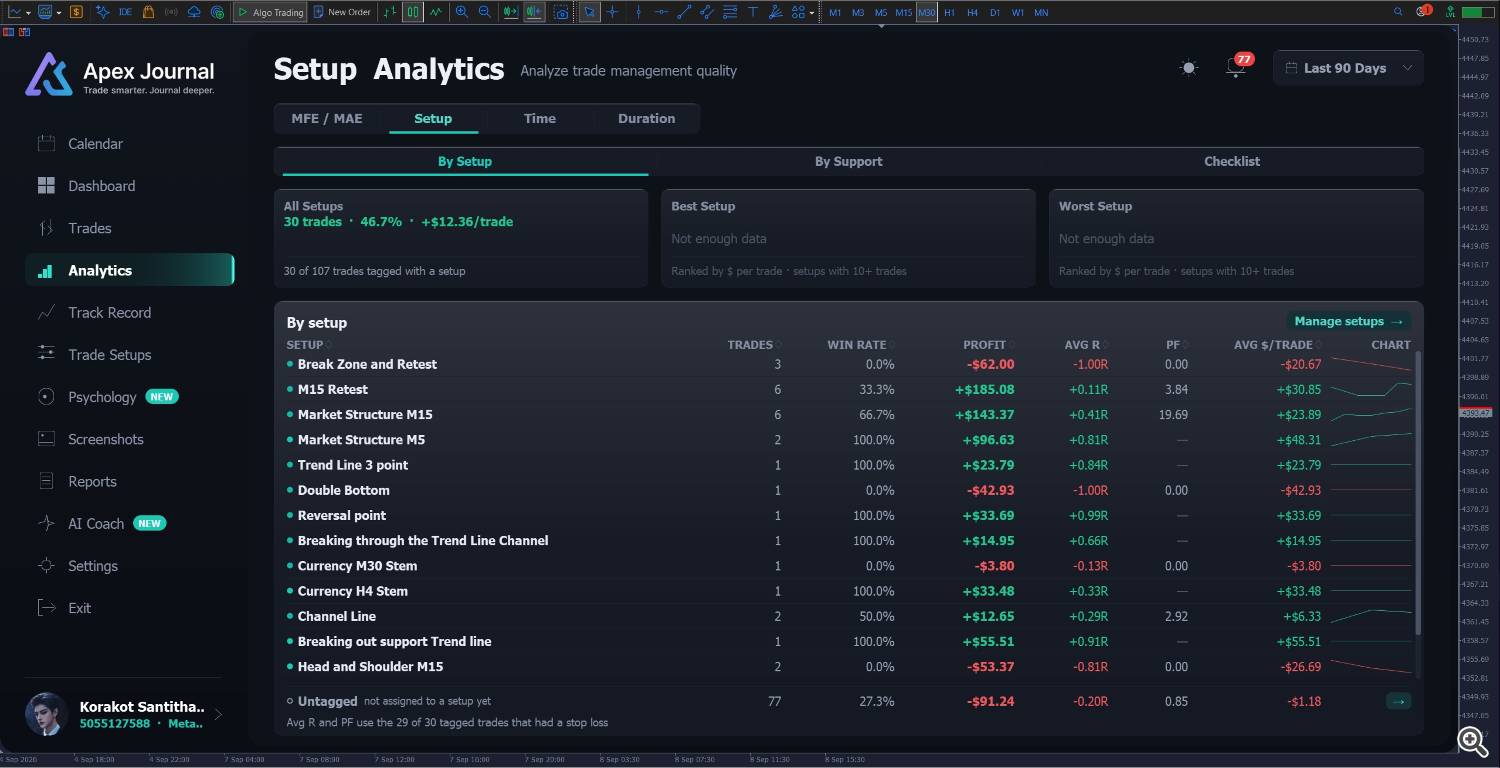
Task: Open the Market shopping bag icon
Action: click(x=148, y=12)
